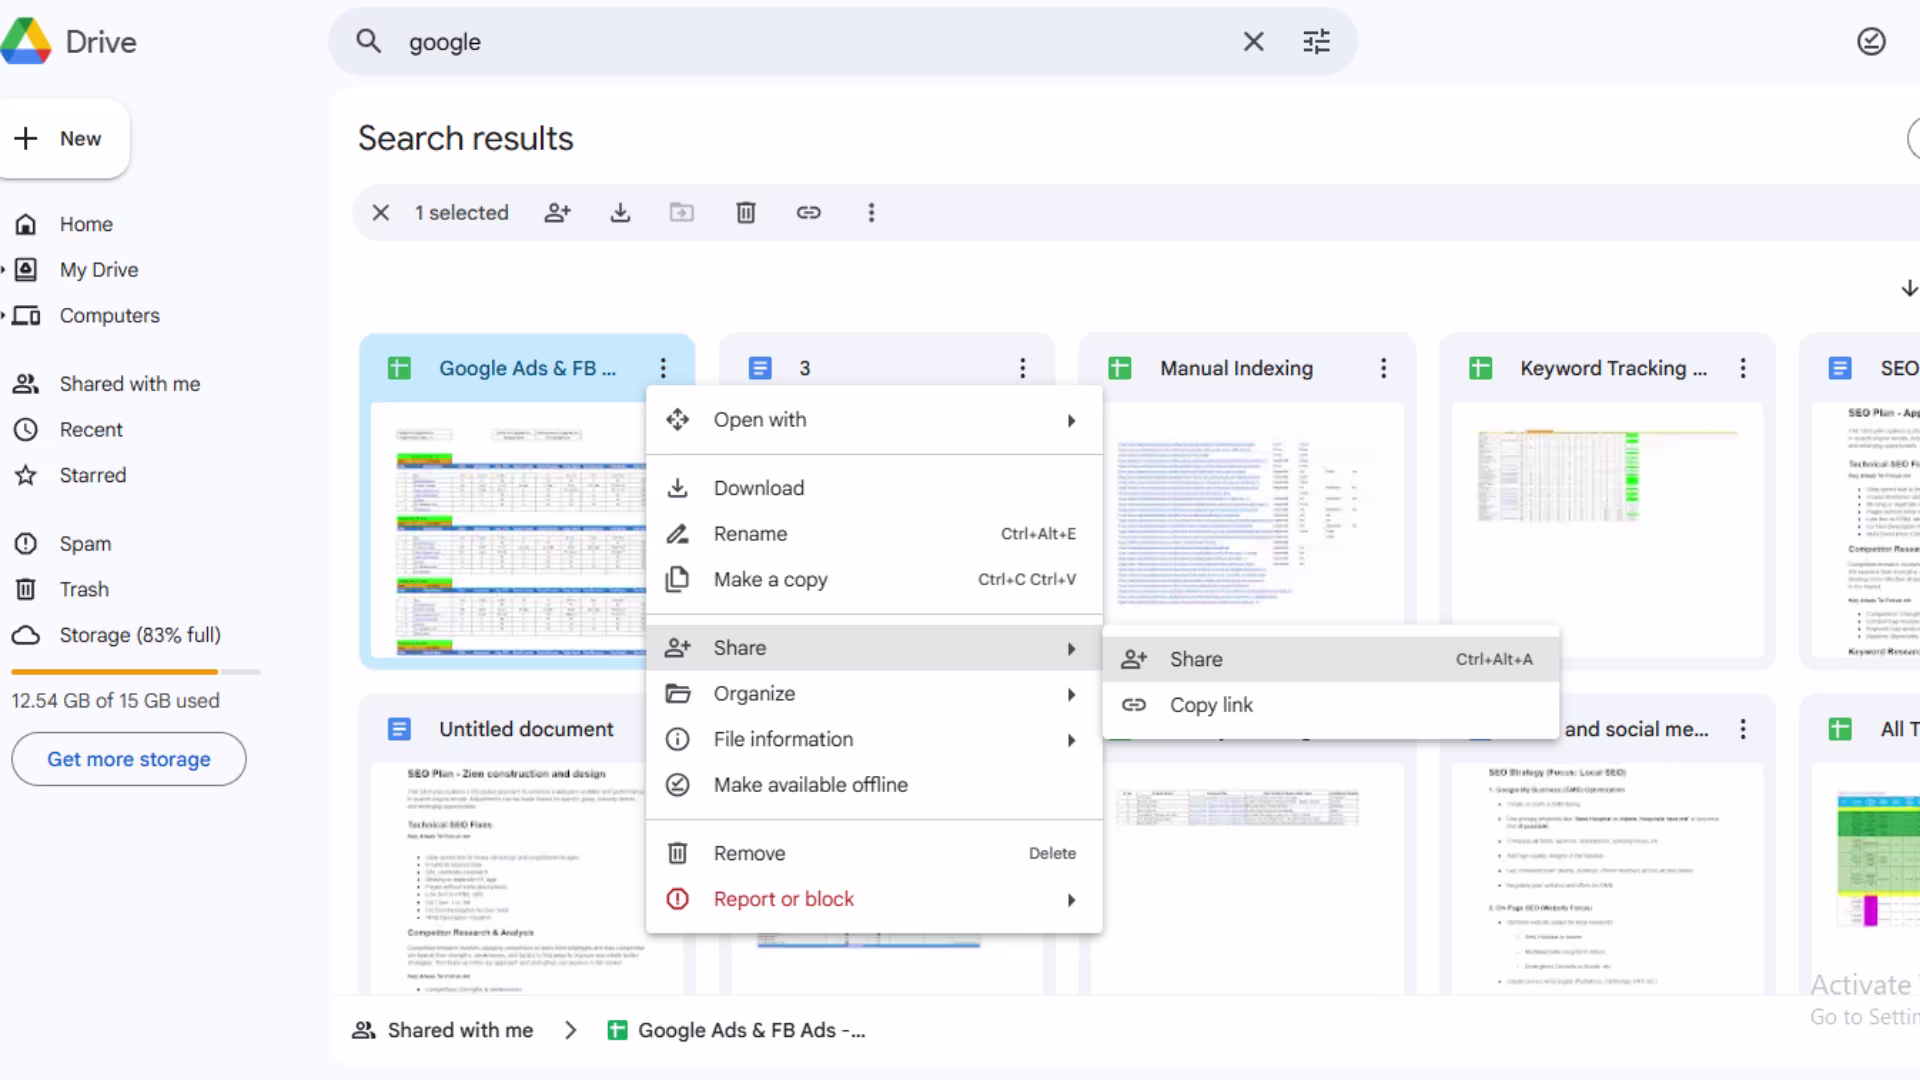Click the Google Drive logo
Screen dimensions: 1920x1080
(x=26, y=41)
